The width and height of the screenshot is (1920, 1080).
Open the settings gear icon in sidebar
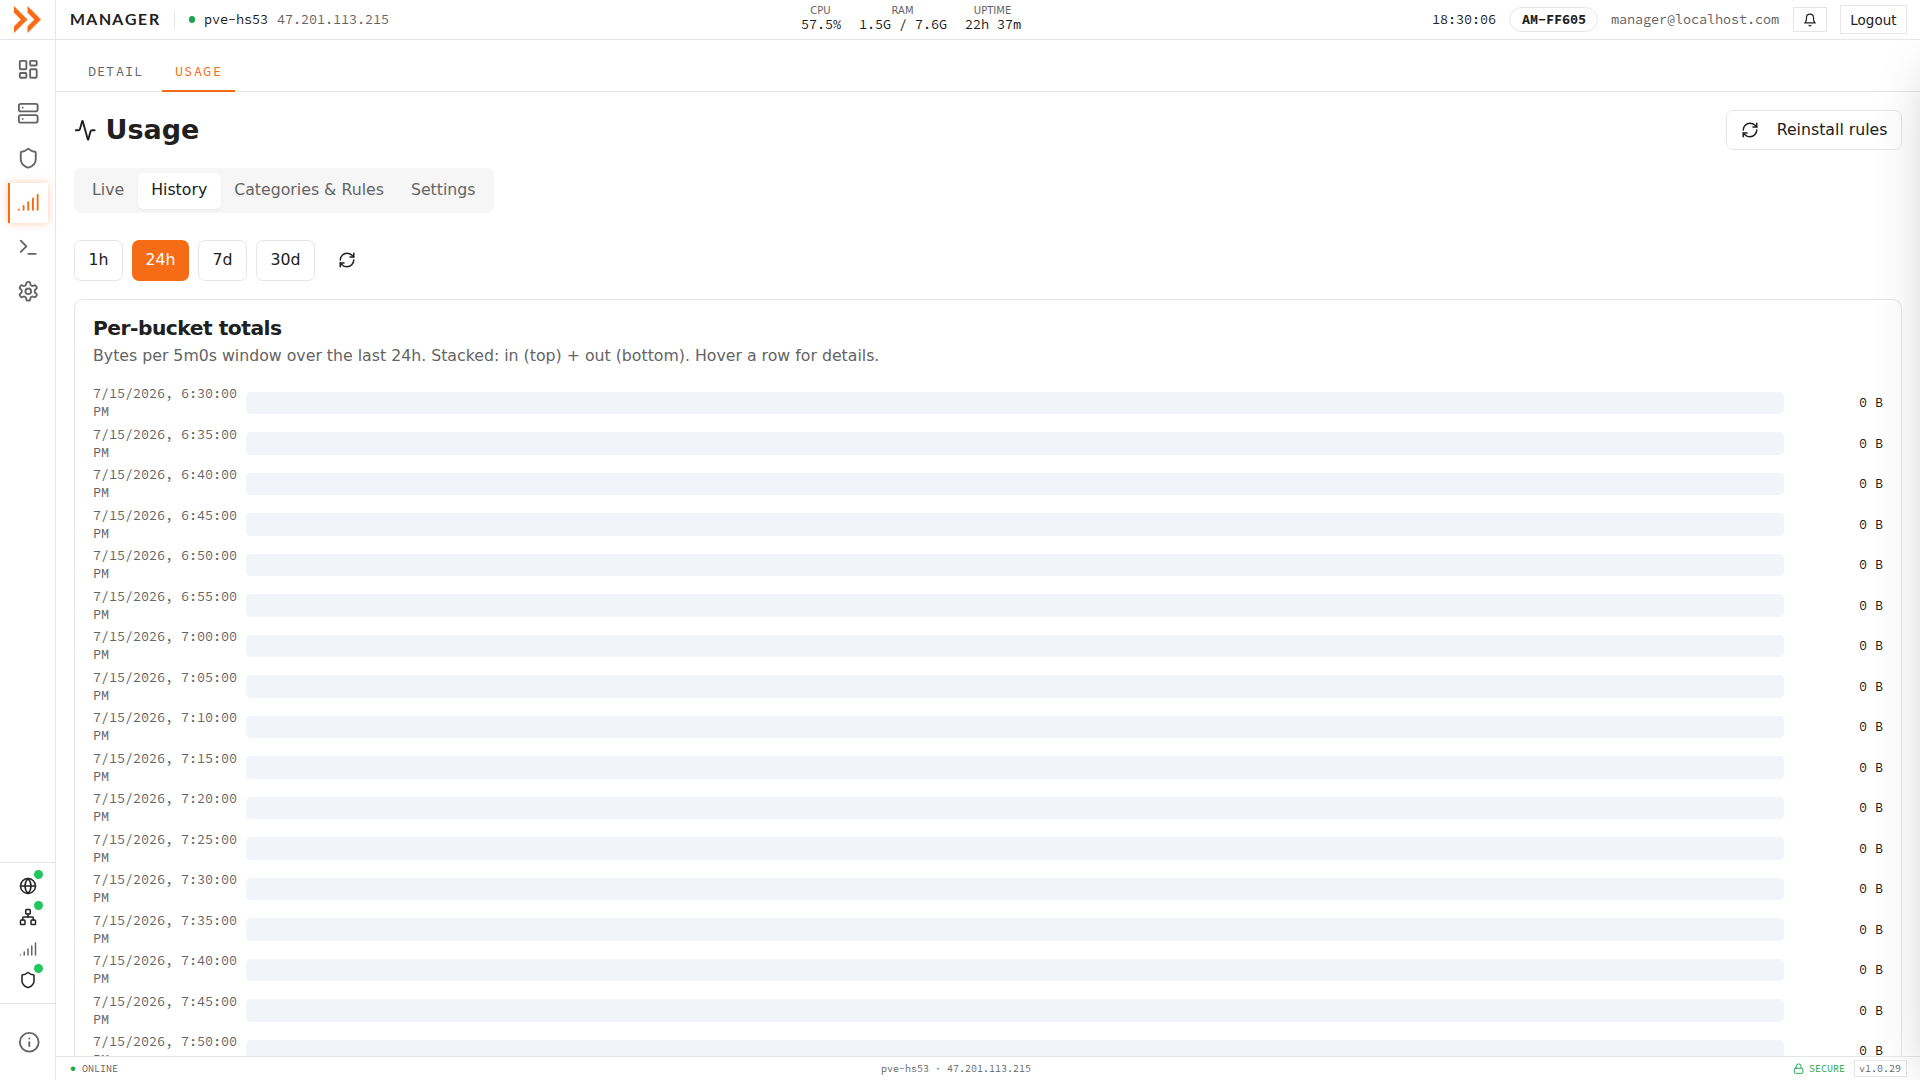(28, 291)
